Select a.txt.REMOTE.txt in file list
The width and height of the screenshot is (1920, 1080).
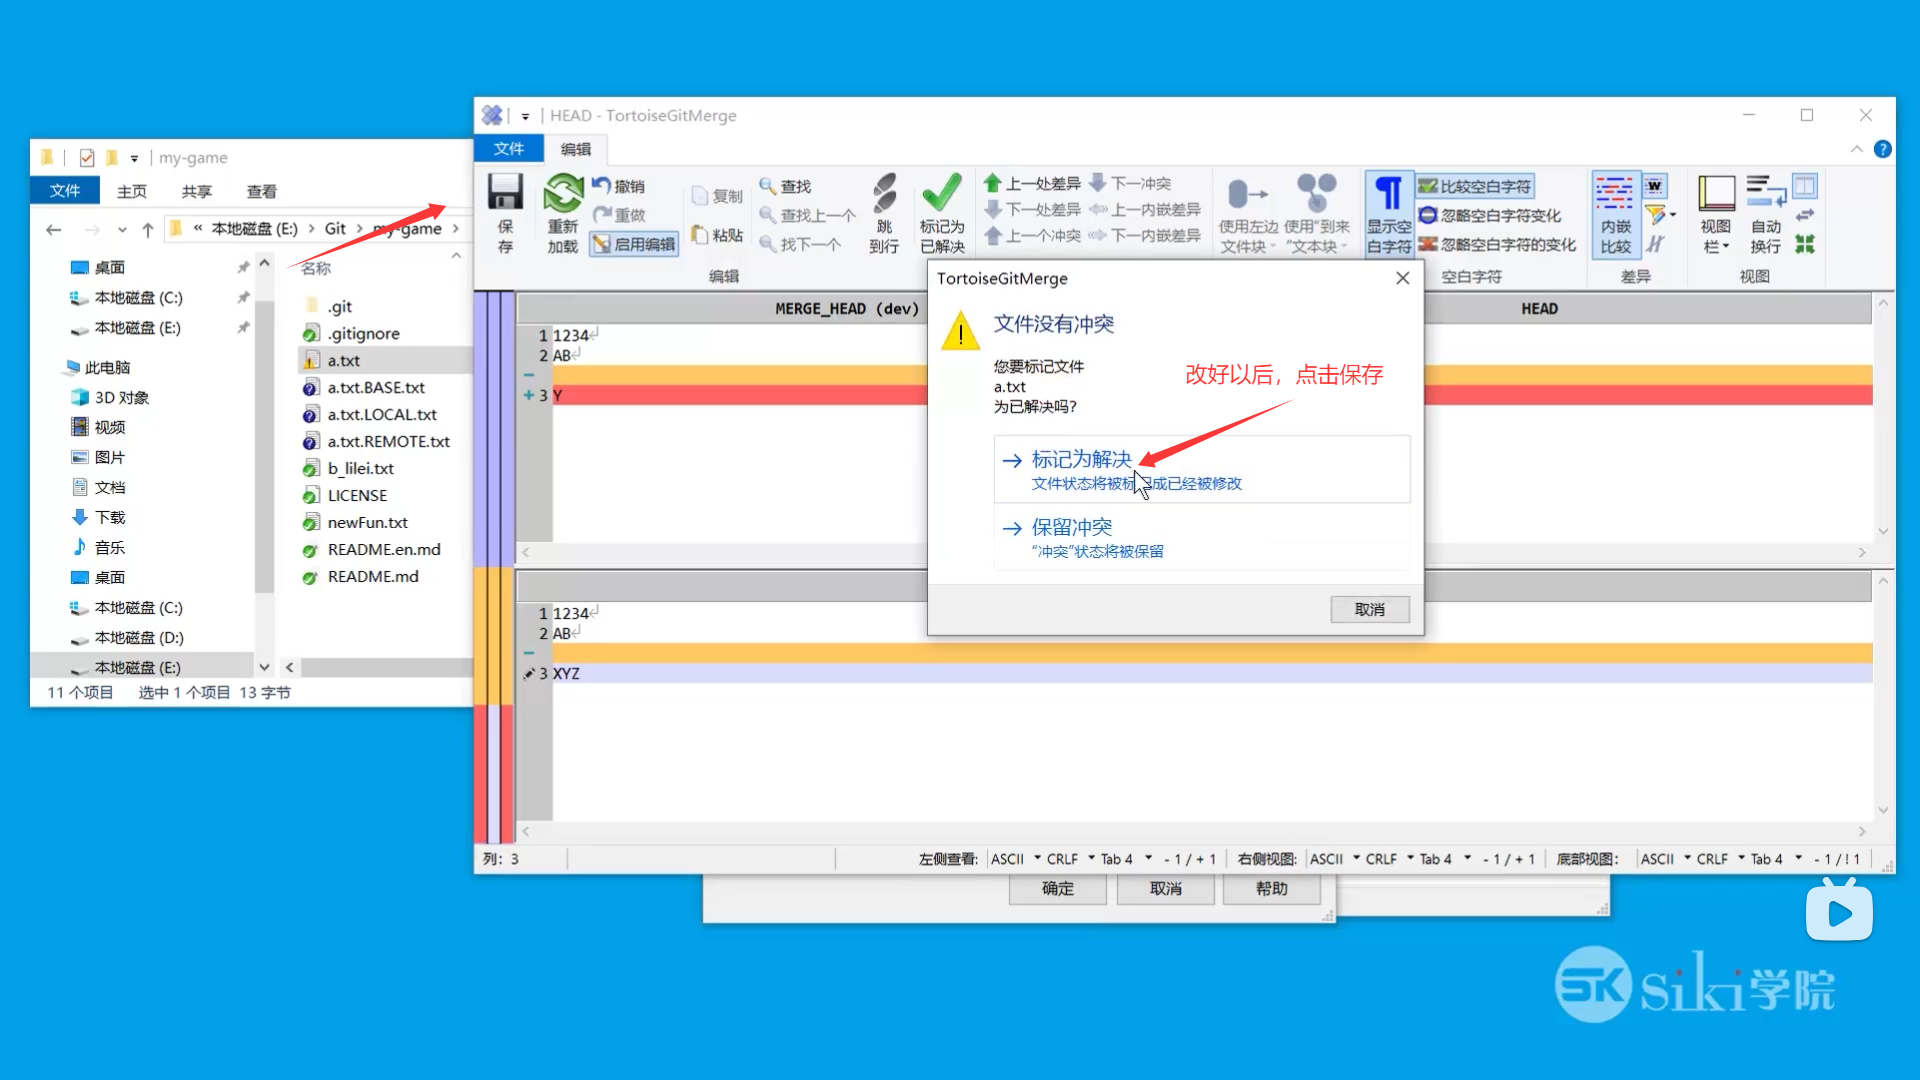[388, 442]
